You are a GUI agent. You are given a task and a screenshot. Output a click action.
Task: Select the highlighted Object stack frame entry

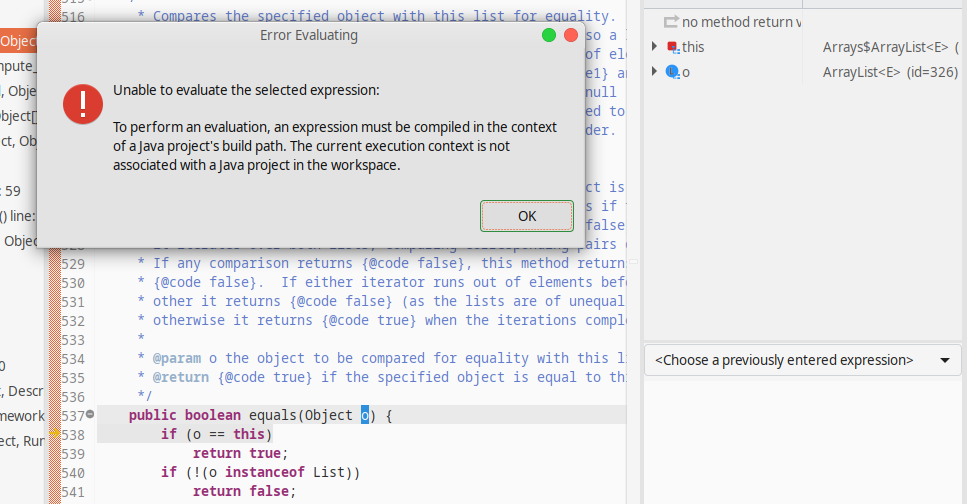coord(18,41)
